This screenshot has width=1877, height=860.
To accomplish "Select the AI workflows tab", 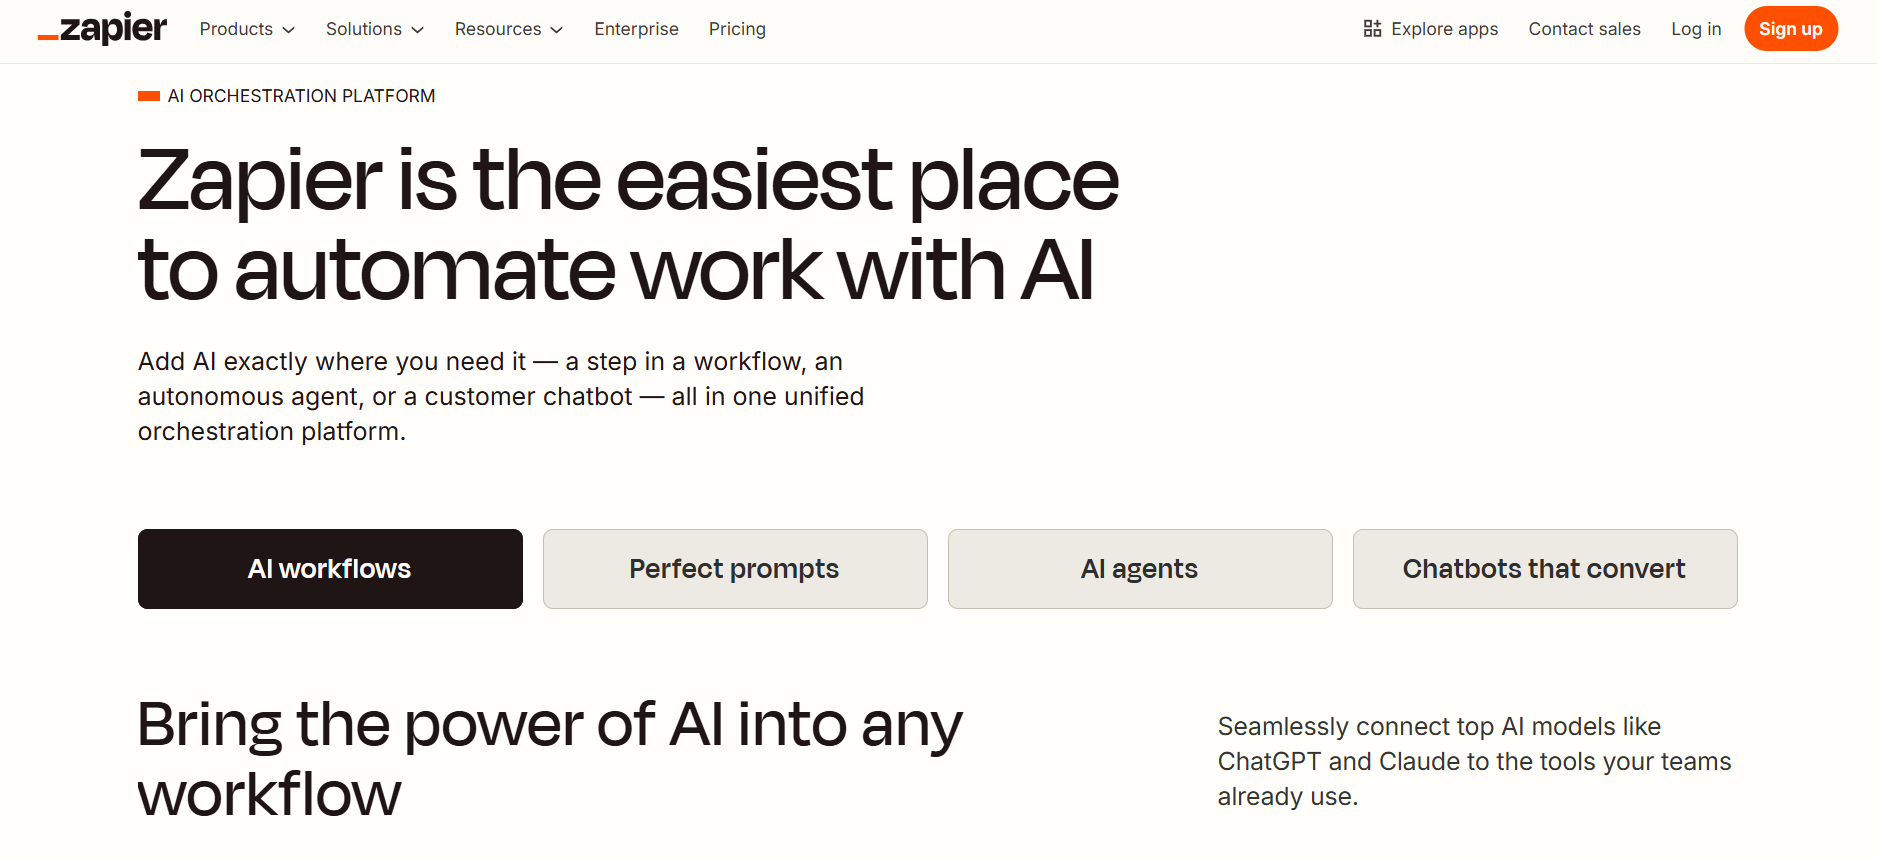I will pos(330,569).
